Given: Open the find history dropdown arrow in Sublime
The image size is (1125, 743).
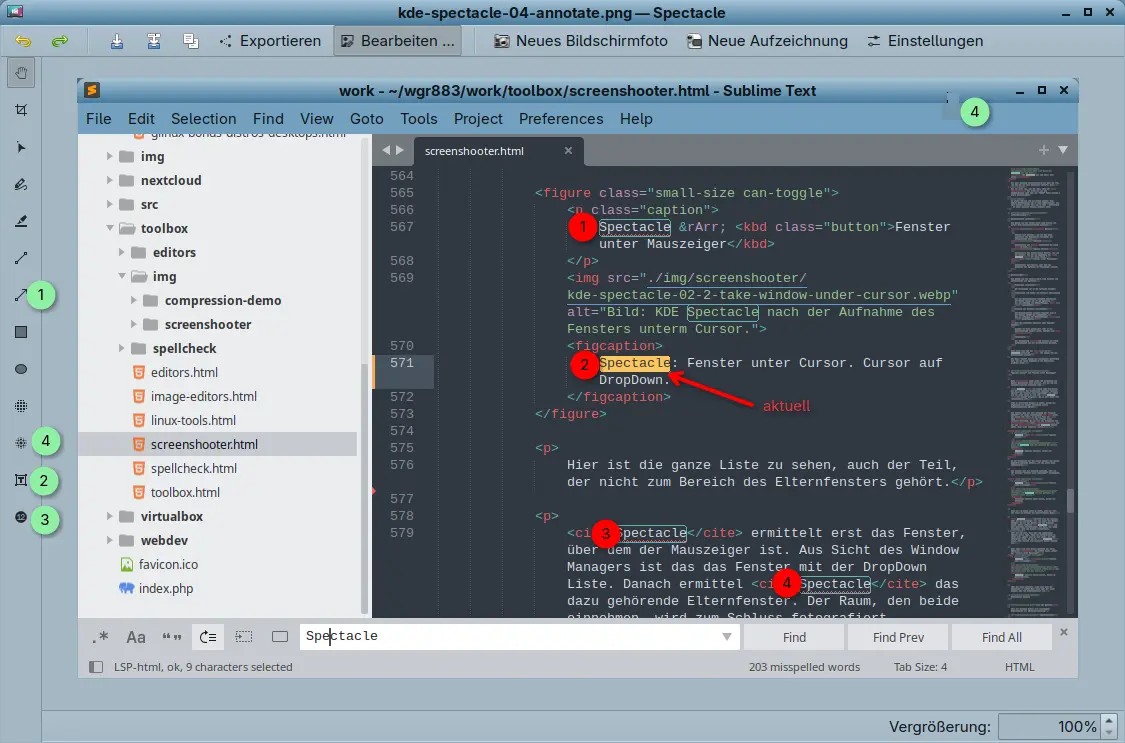Looking at the screenshot, I should (x=727, y=637).
